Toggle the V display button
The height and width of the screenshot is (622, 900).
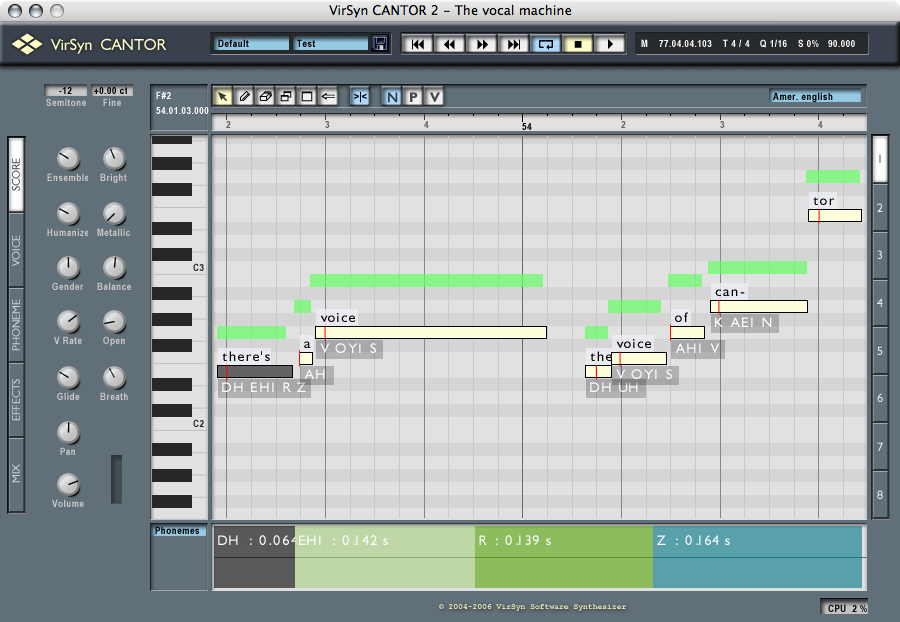(x=435, y=97)
